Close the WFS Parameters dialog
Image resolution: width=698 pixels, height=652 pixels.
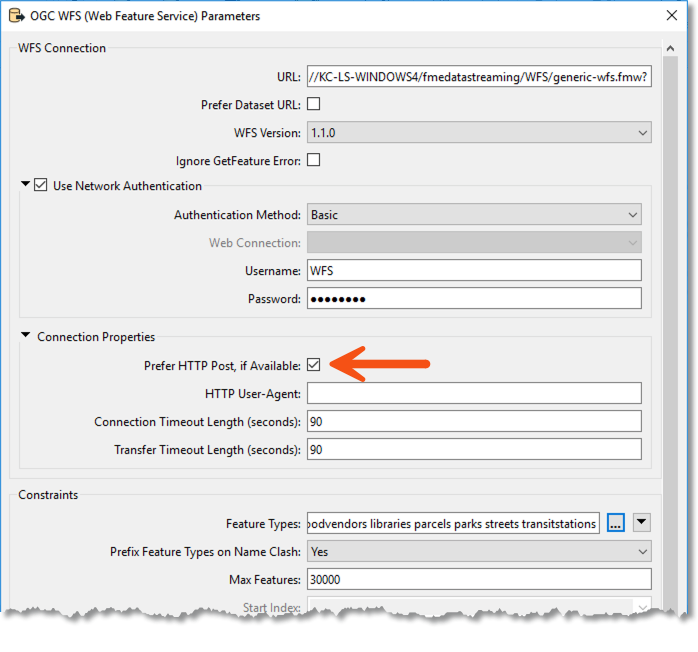click(670, 16)
